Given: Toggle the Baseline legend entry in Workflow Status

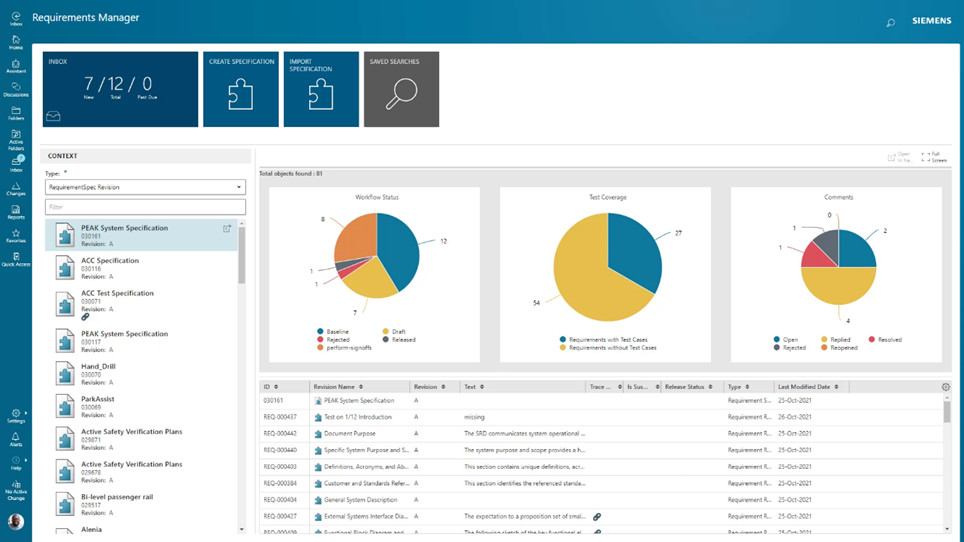Looking at the screenshot, I should [336, 332].
